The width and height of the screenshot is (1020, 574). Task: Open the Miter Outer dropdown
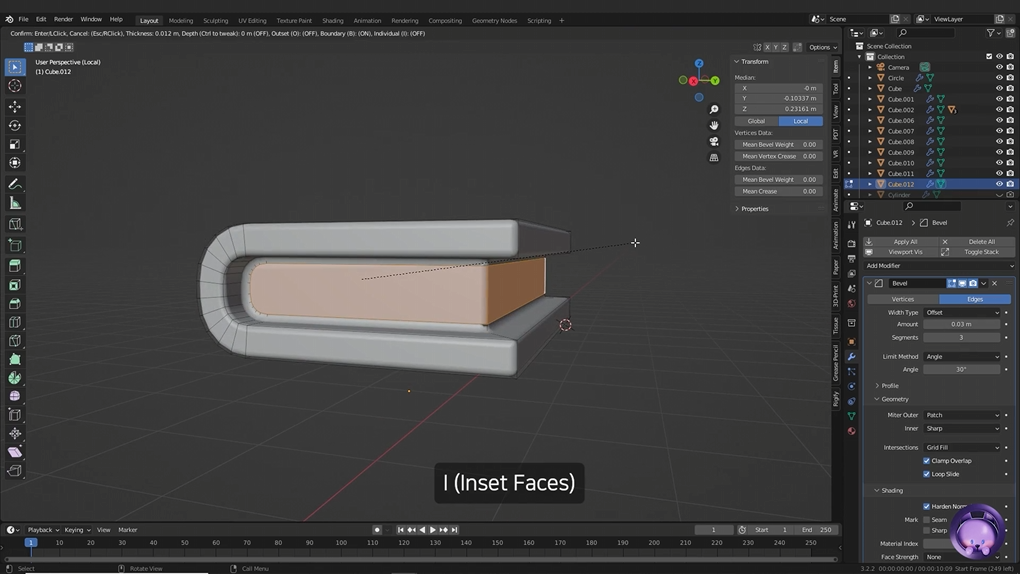point(961,415)
